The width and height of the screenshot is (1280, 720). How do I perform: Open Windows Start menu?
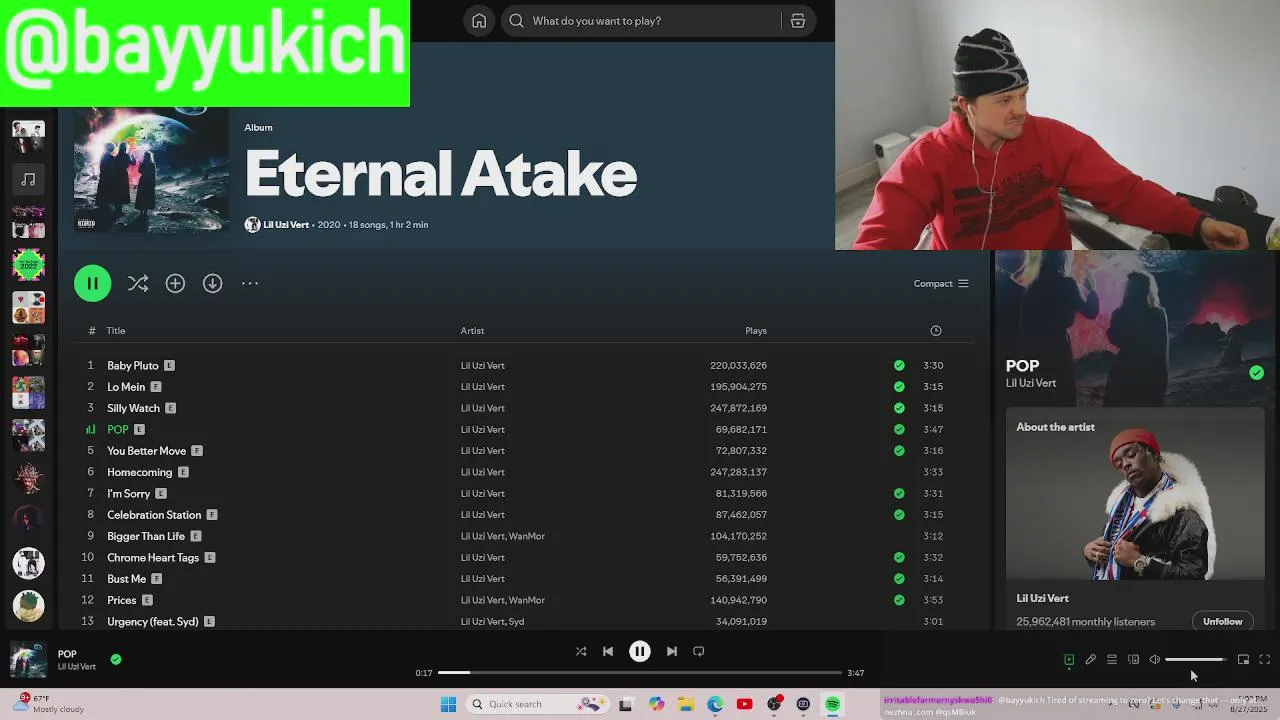point(449,704)
